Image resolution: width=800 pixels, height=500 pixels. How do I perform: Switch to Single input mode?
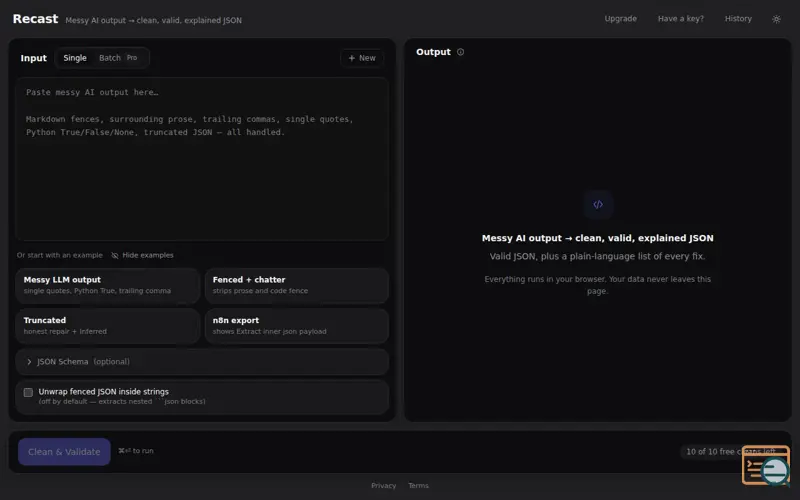coord(75,58)
